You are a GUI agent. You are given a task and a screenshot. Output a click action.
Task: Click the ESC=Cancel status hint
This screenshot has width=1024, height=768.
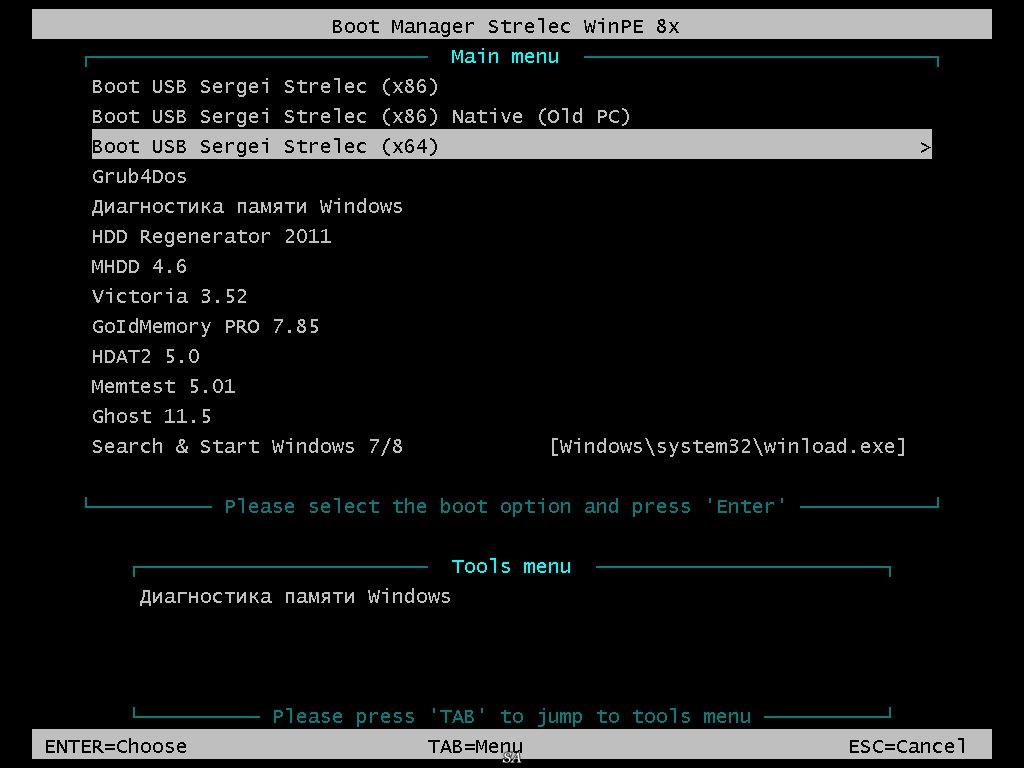pyautogui.click(x=907, y=746)
